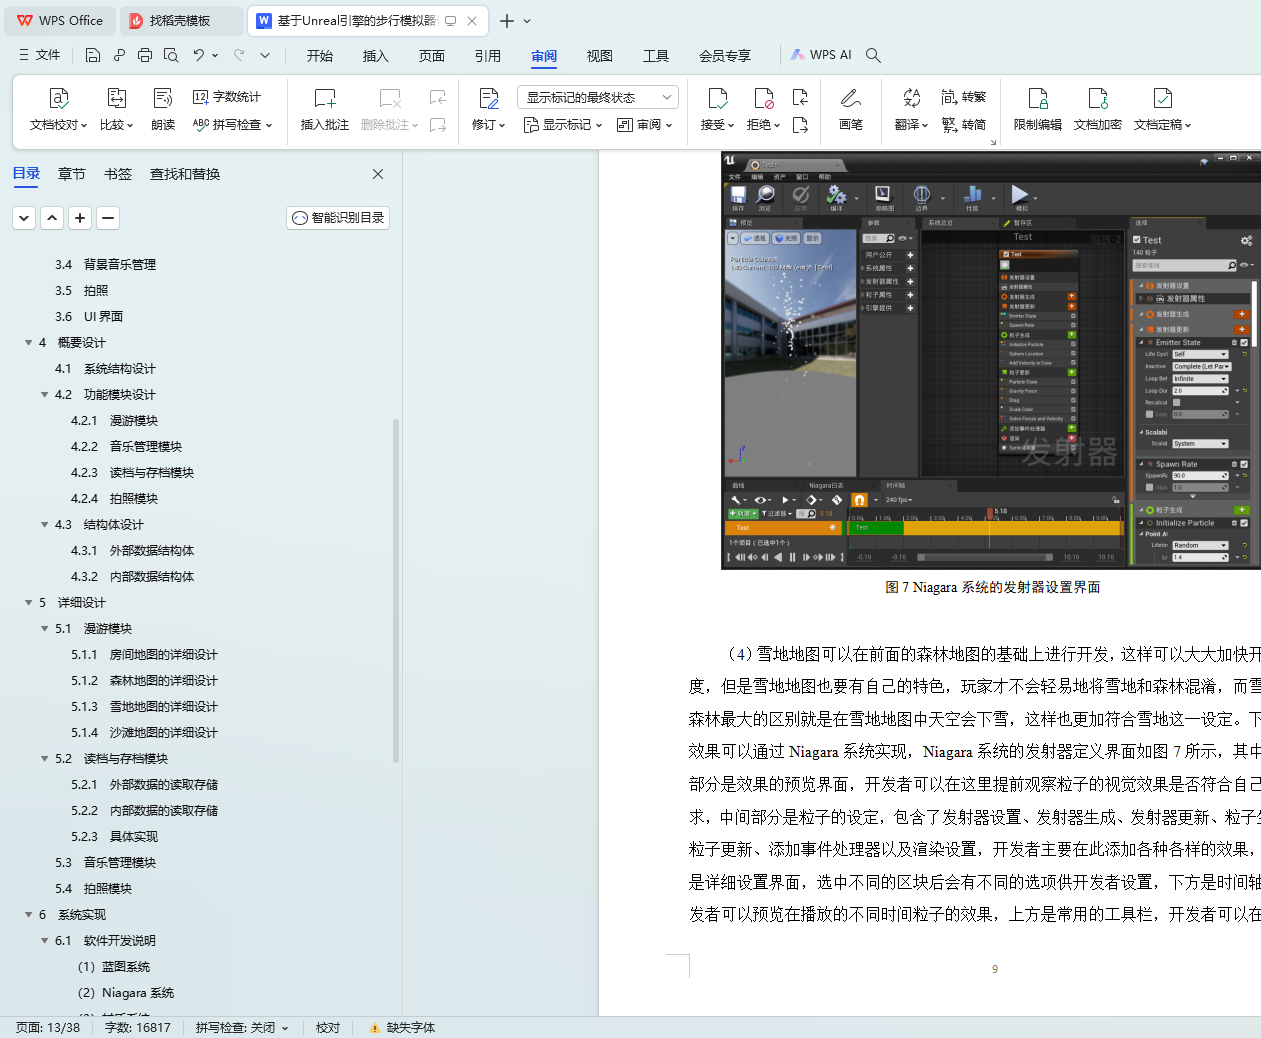Click the 缺失字体 warning in status bar
The height and width of the screenshot is (1038, 1261).
[402, 1027]
